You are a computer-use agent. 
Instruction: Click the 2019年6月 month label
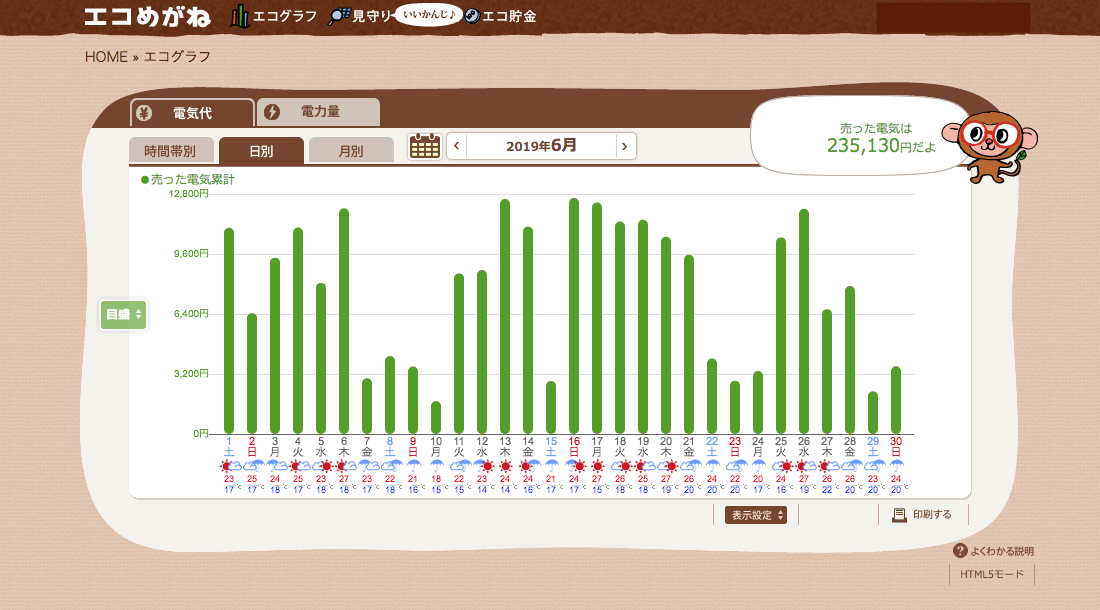[x=541, y=146]
